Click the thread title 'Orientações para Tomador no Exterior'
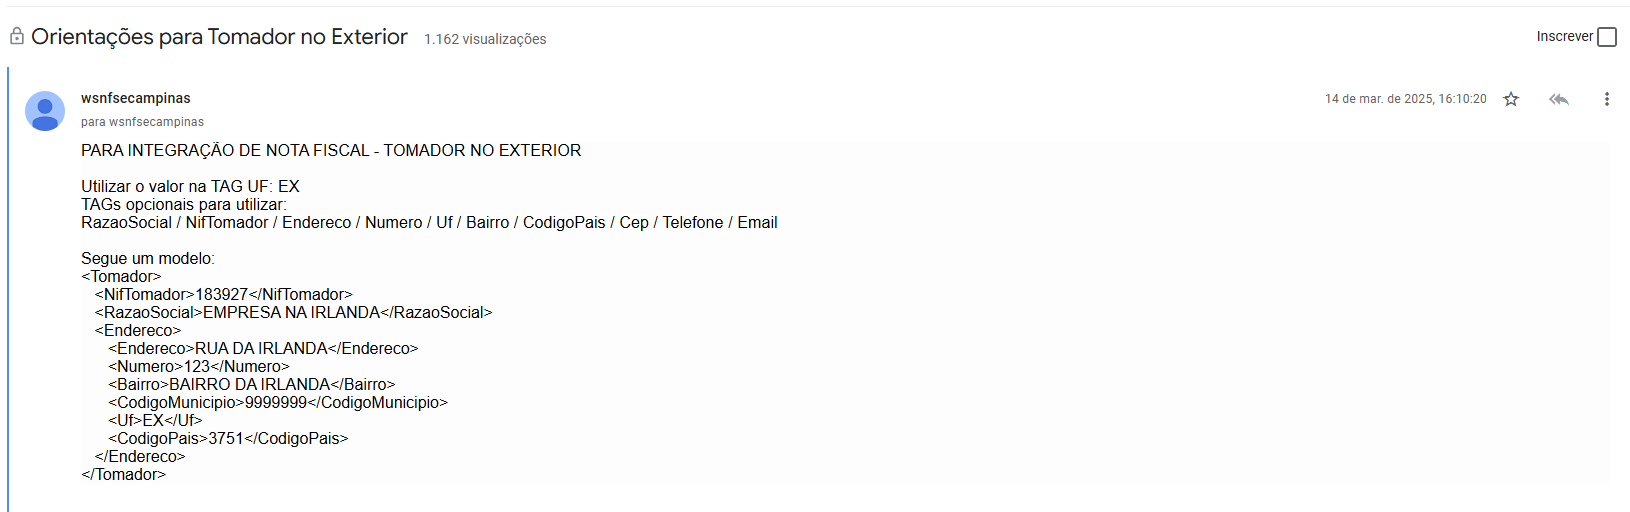This screenshot has width=1630, height=512. 219,37
